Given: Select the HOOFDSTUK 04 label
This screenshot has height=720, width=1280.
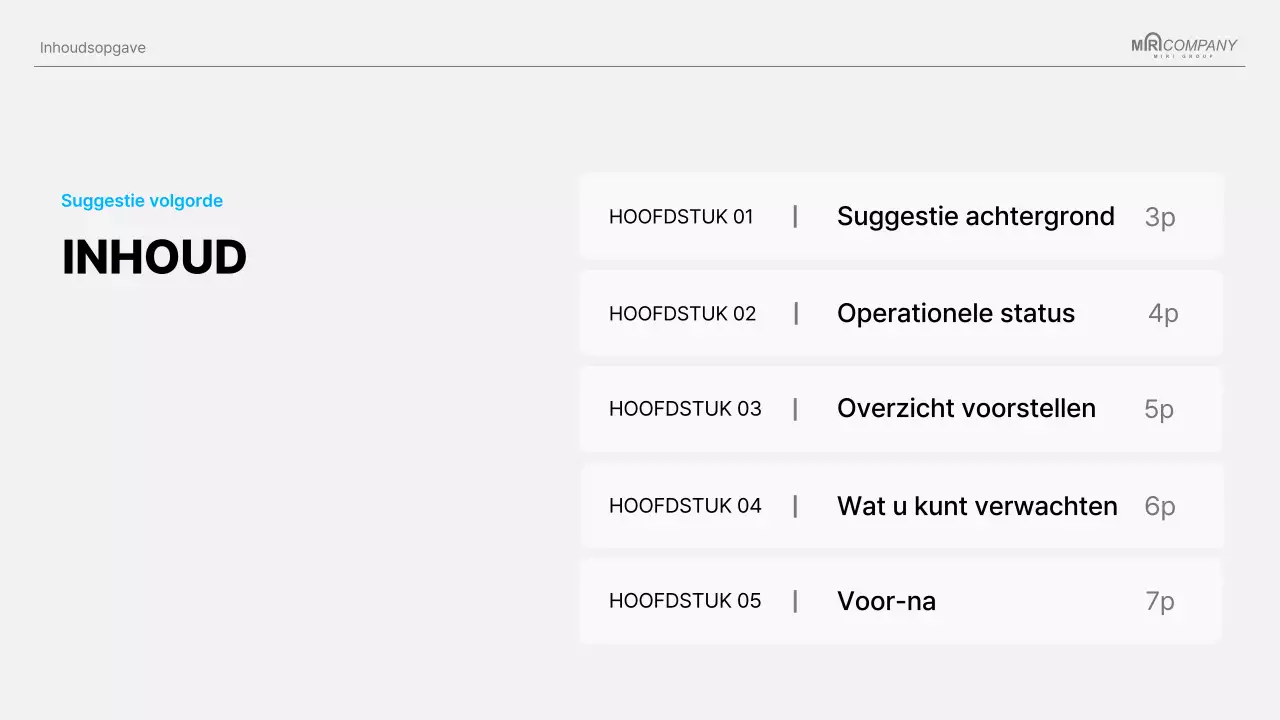Looking at the screenshot, I should [685, 506].
